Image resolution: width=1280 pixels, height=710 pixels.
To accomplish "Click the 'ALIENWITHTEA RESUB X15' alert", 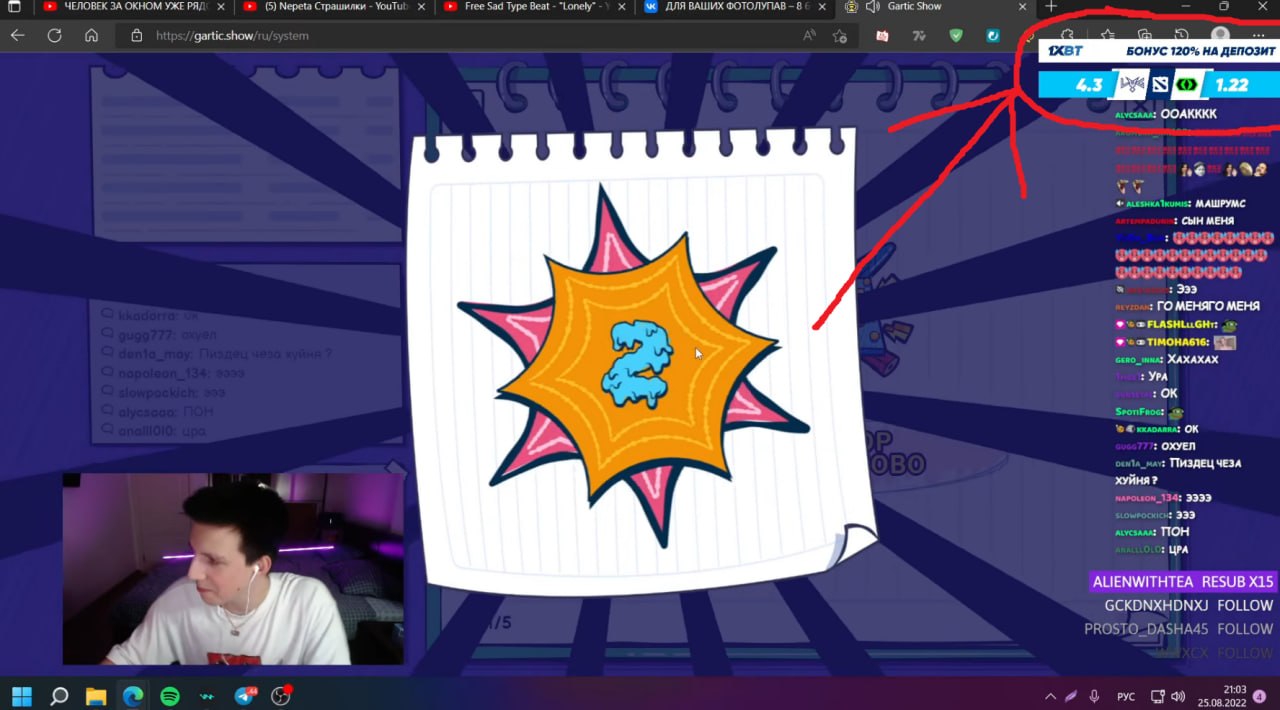I will (1182, 581).
